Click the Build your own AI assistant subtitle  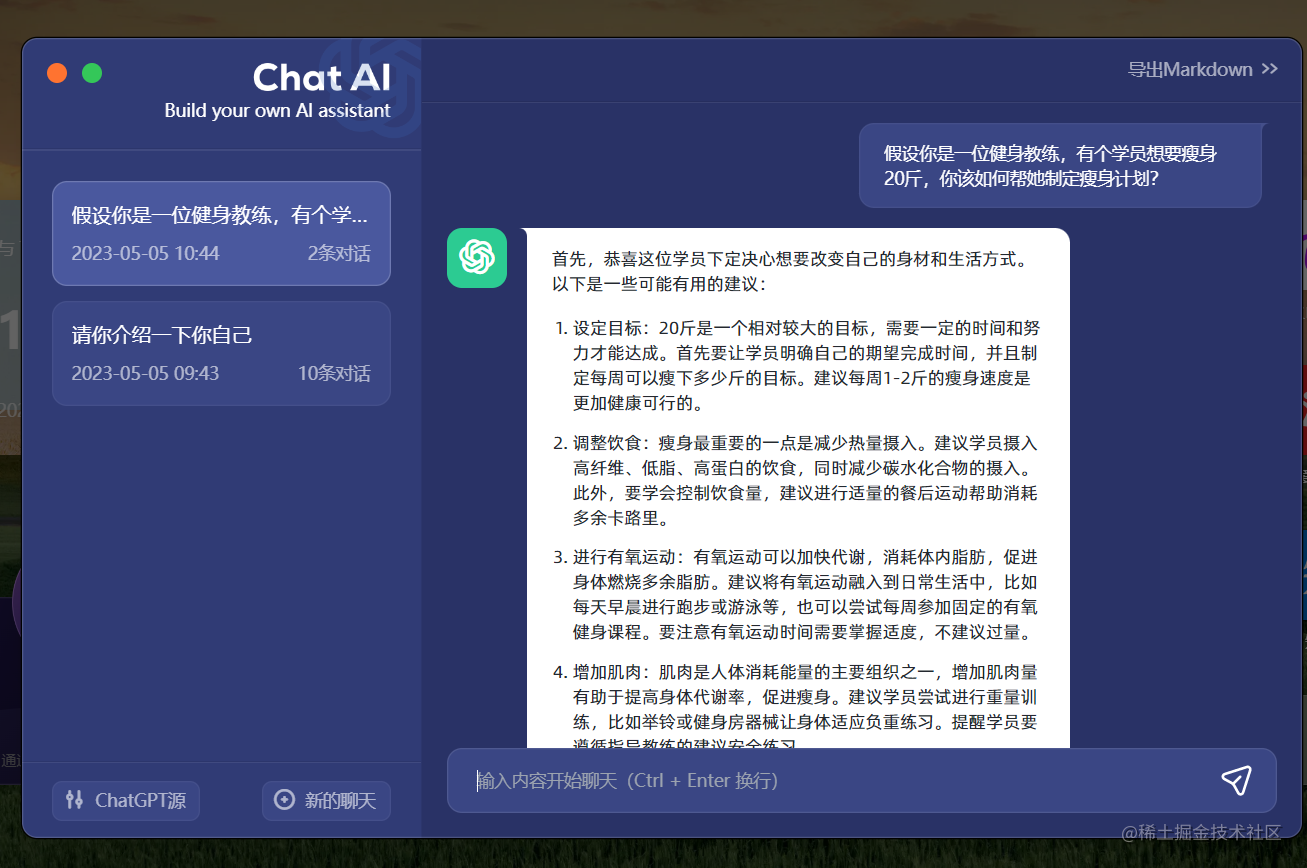pyautogui.click(x=277, y=110)
